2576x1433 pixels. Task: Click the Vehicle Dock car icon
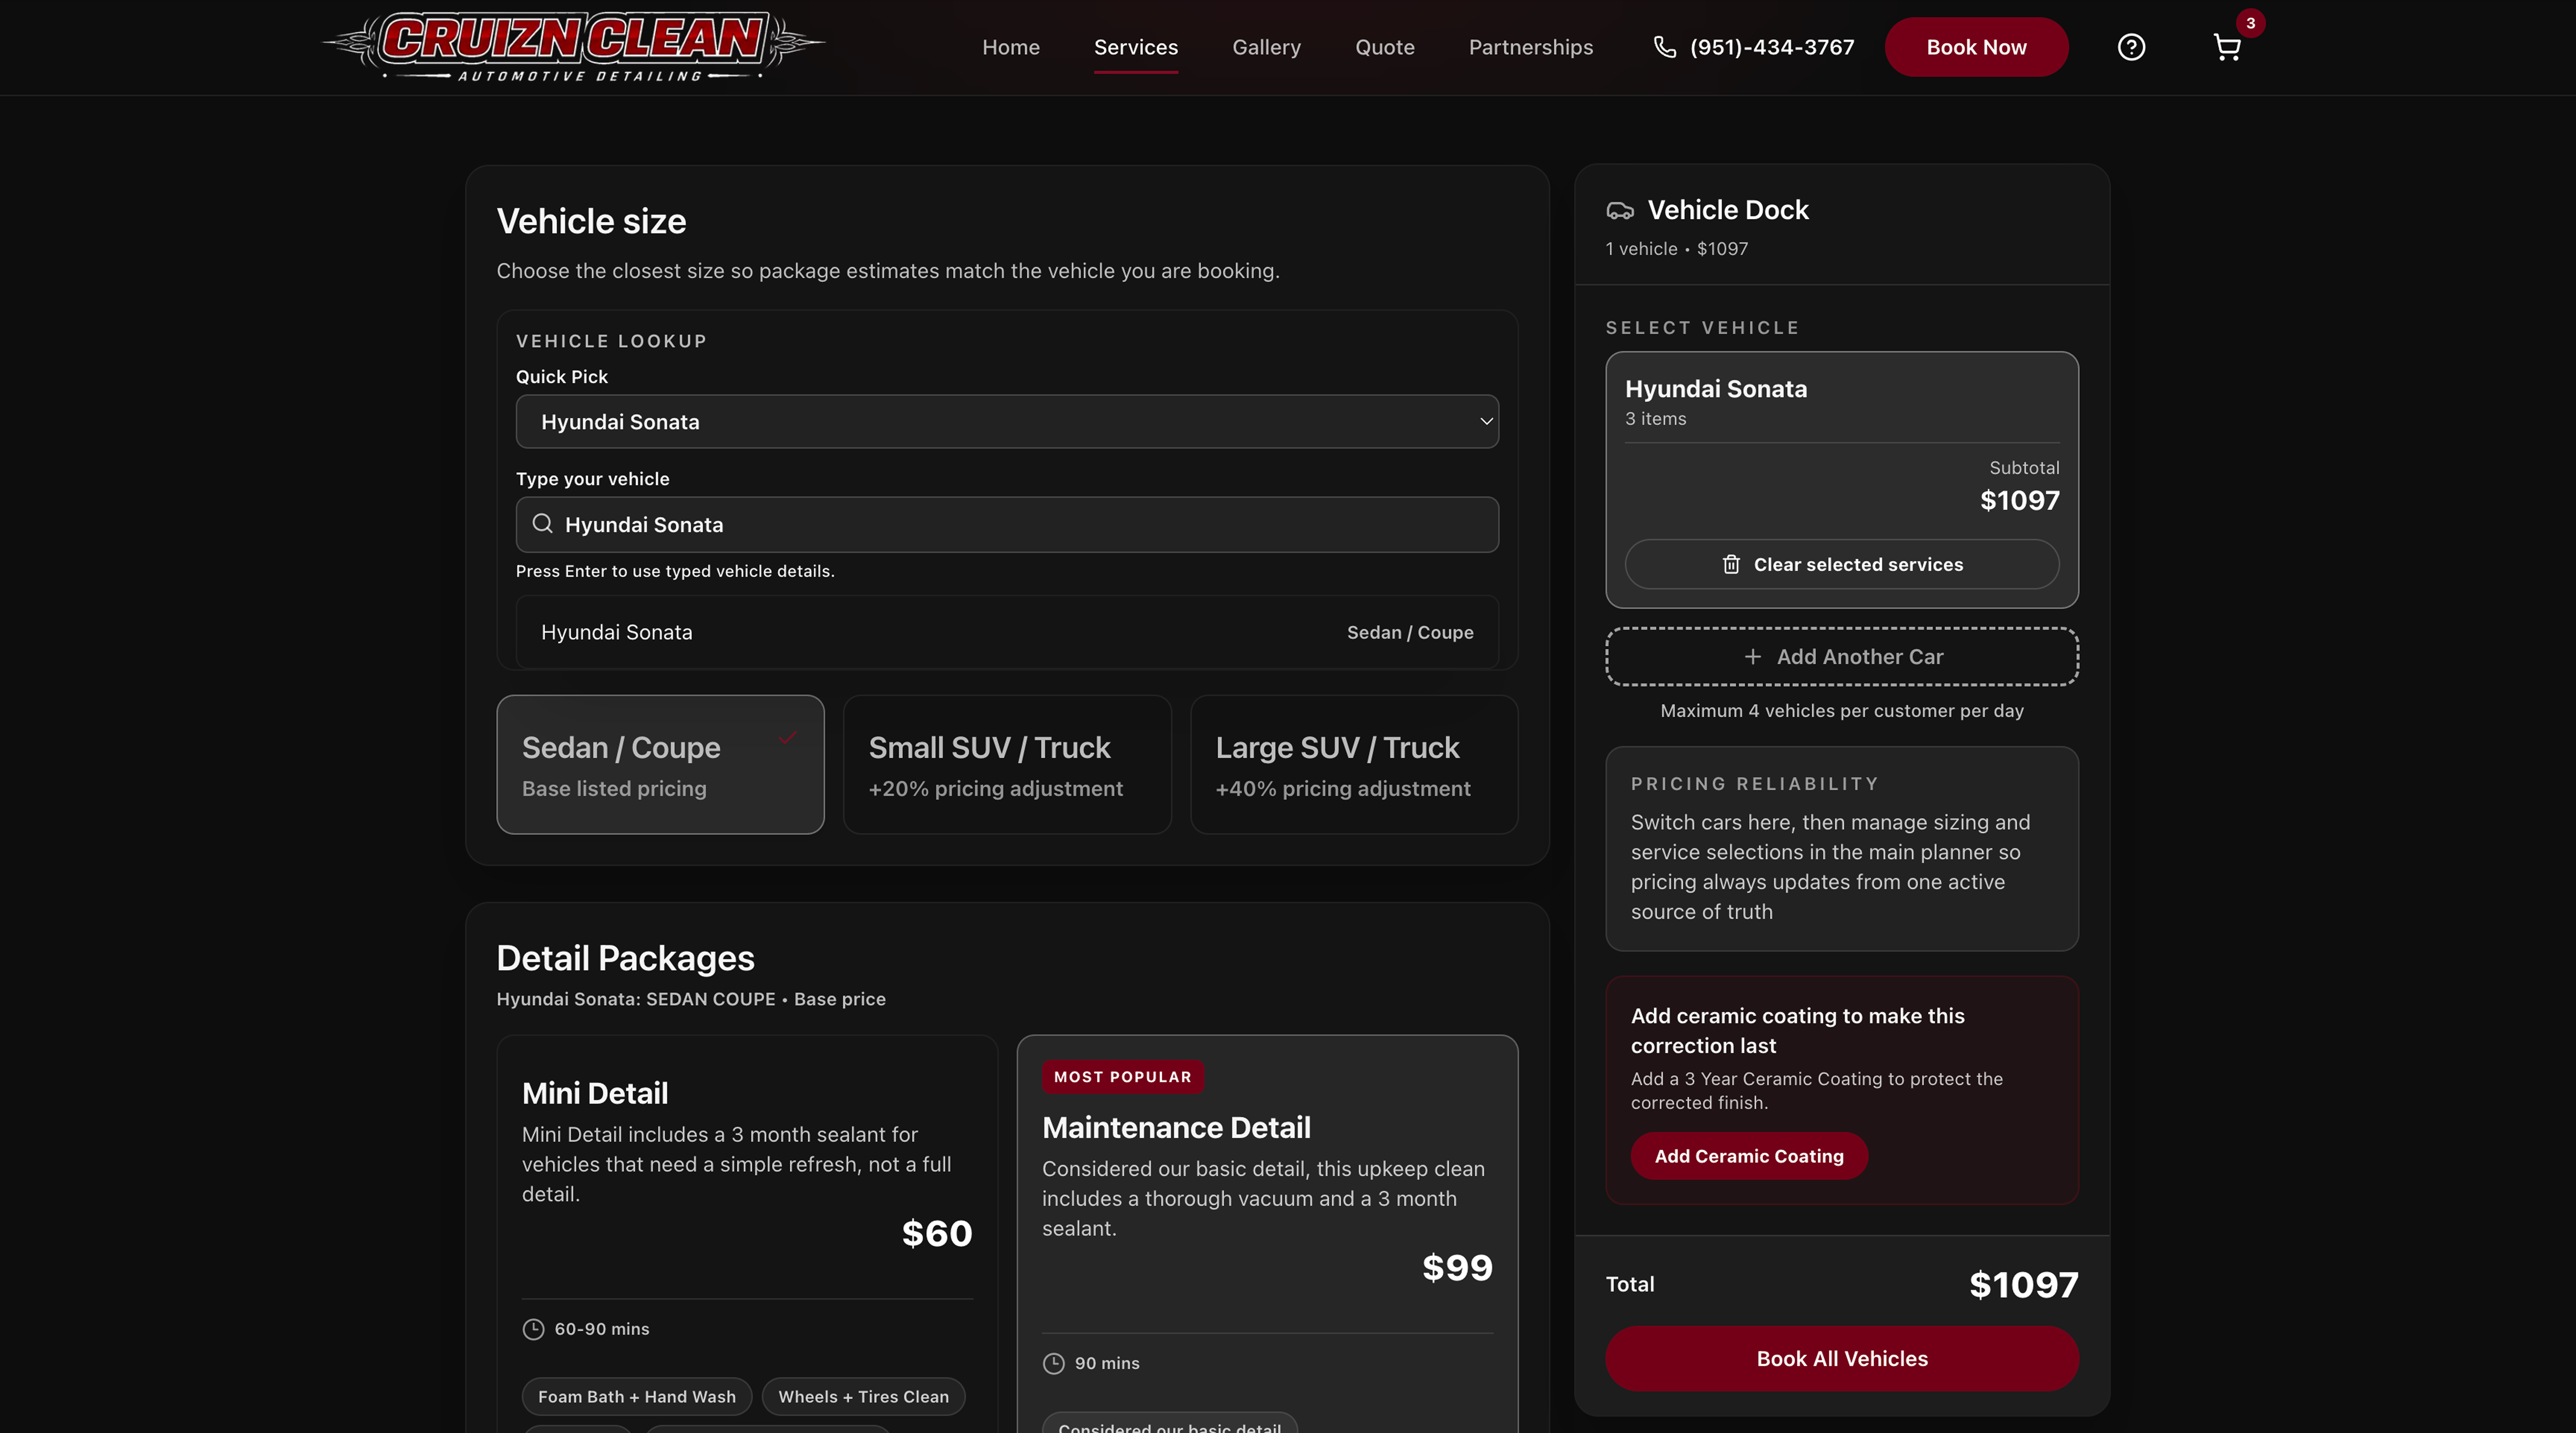(1620, 210)
